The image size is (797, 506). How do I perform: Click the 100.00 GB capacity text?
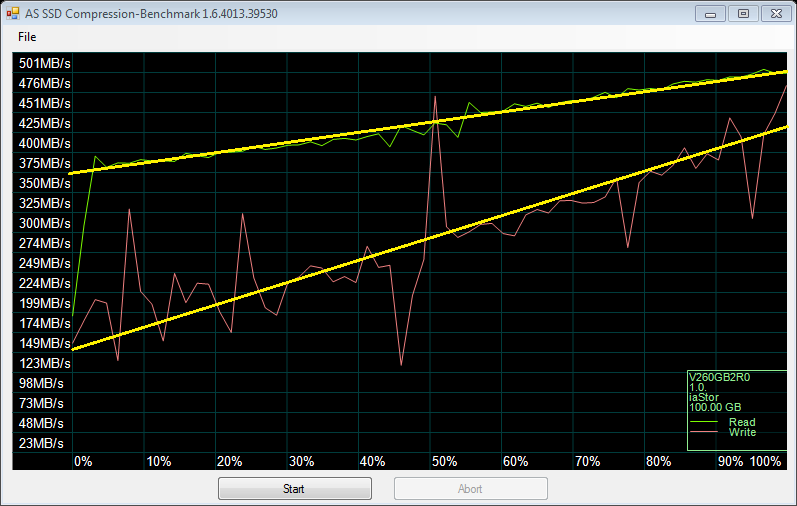[x=715, y=407]
